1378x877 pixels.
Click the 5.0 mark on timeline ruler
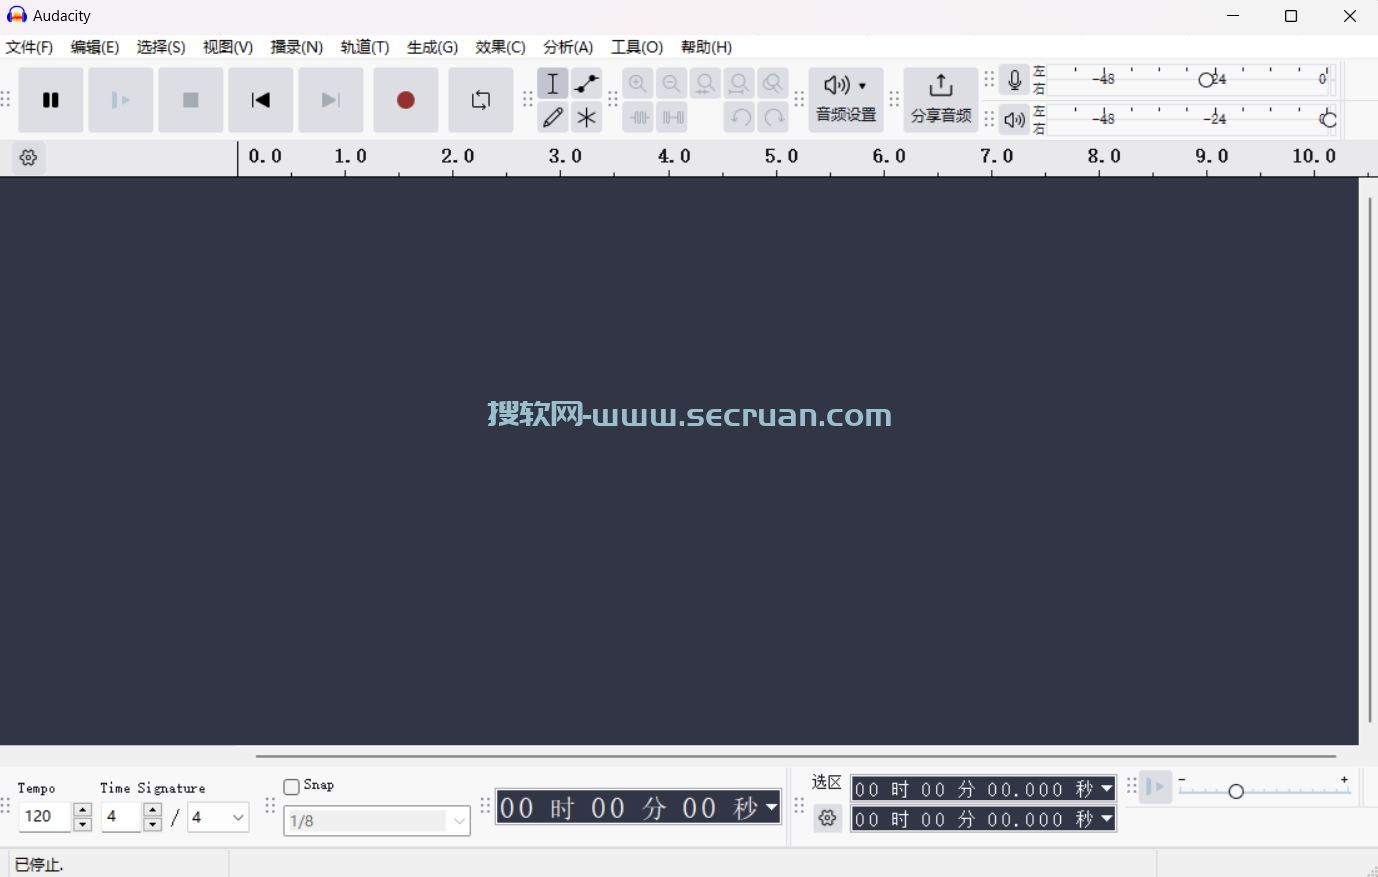click(781, 156)
